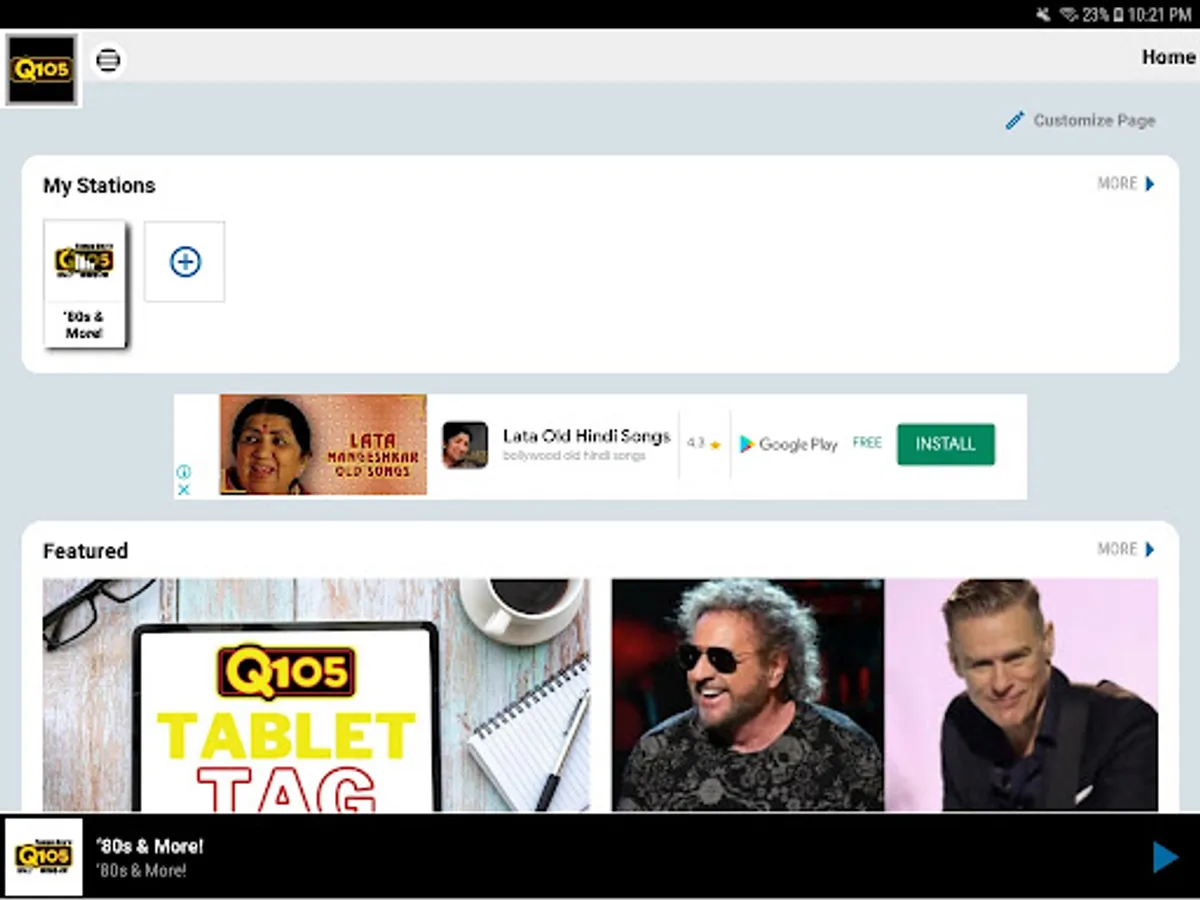Open now playing '80s & More! title

(x=149, y=846)
